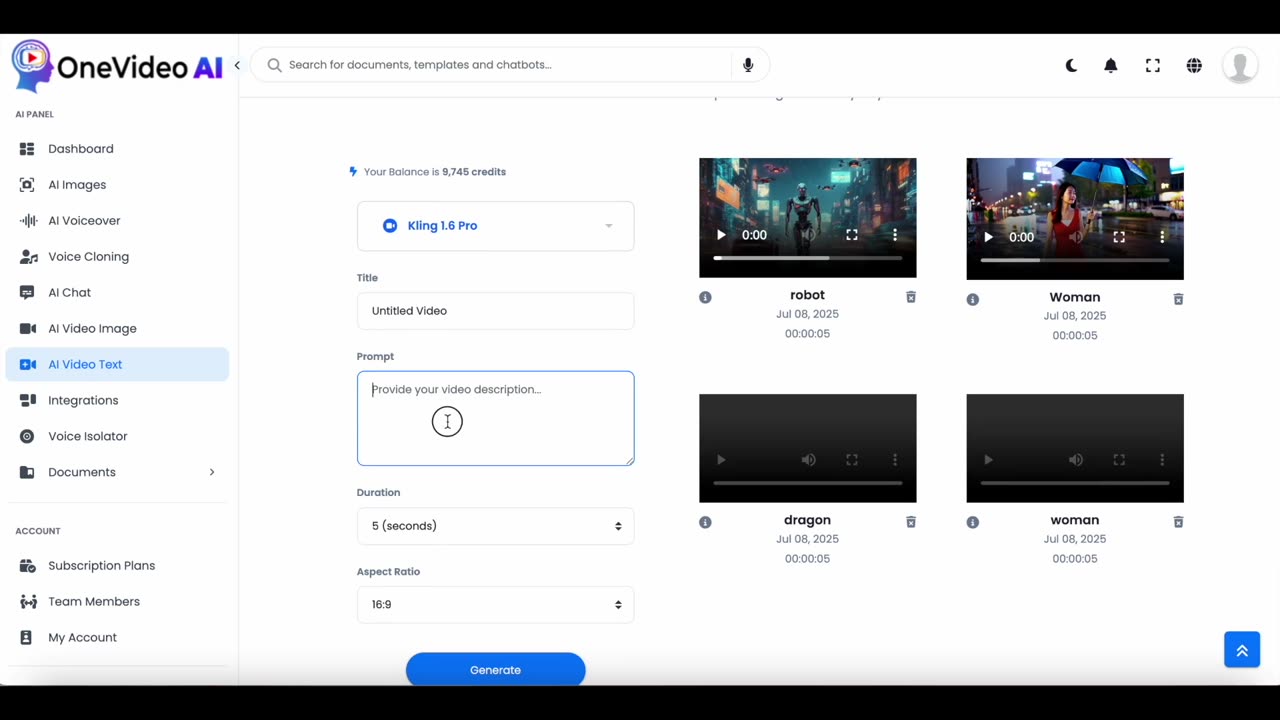
Task: Enter fullscreen via the header icon
Action: (1153, 65)
